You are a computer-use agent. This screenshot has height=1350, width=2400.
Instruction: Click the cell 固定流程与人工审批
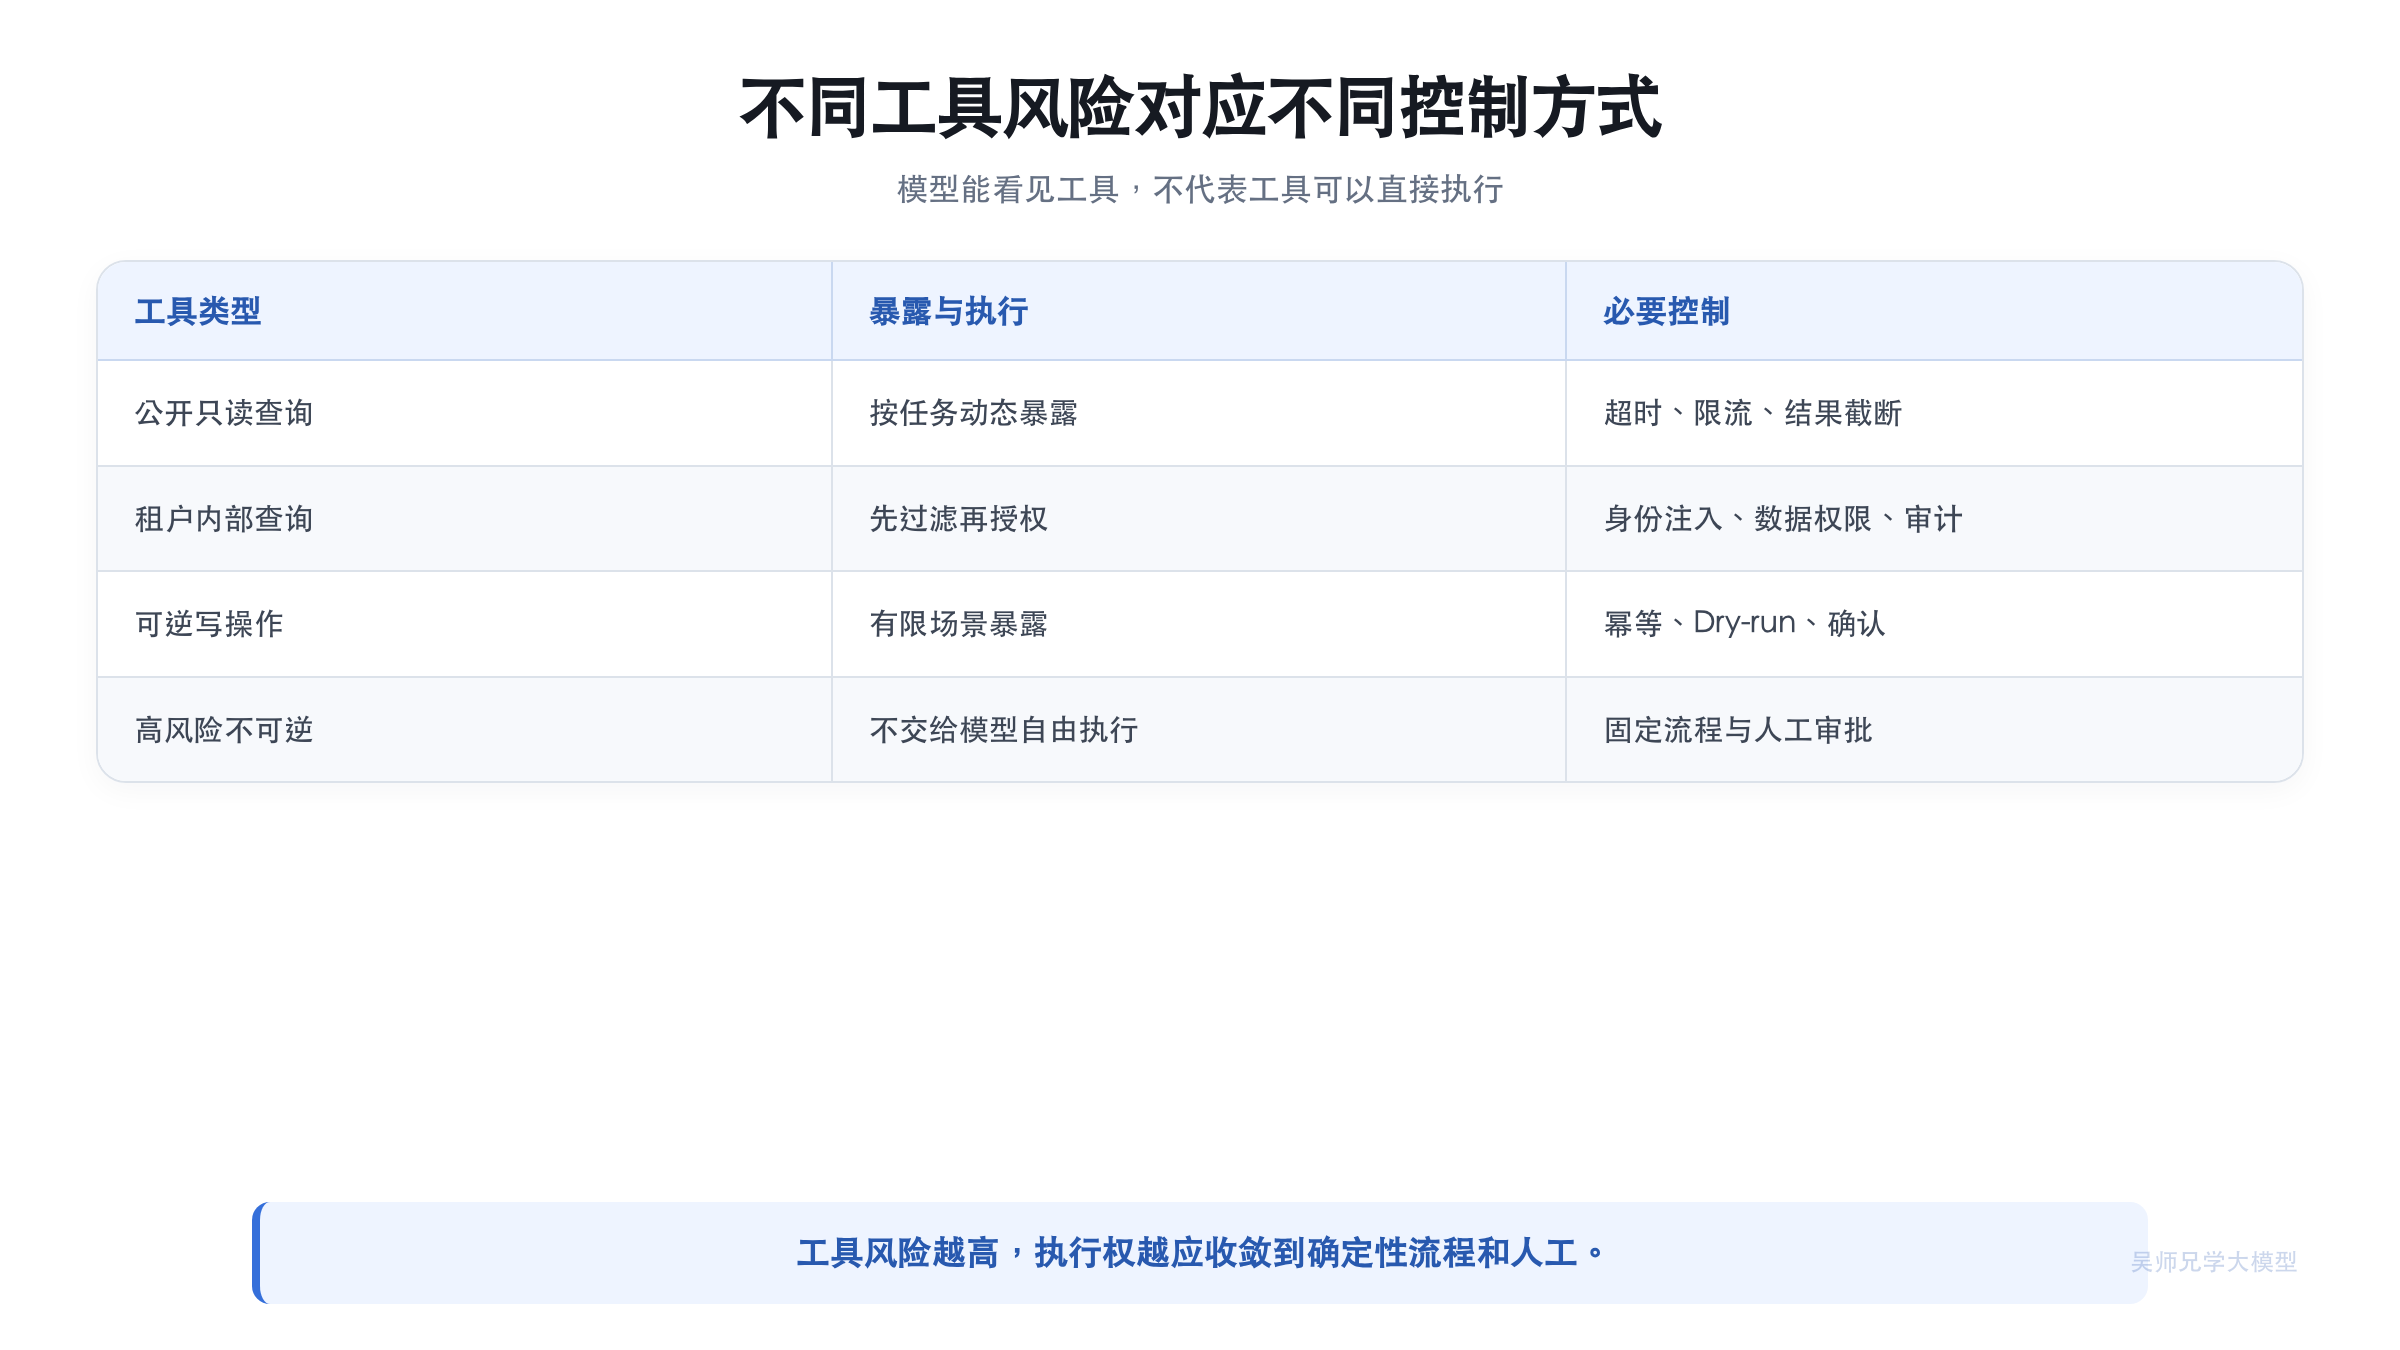tap(1934, 730)
